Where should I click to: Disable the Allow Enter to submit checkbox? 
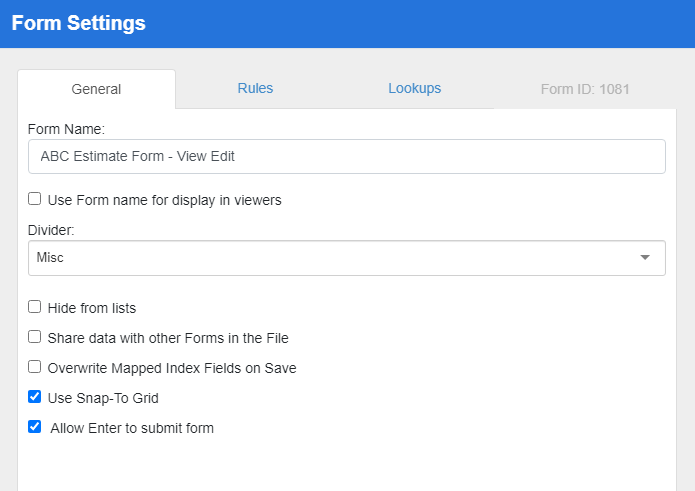point(35,427)
